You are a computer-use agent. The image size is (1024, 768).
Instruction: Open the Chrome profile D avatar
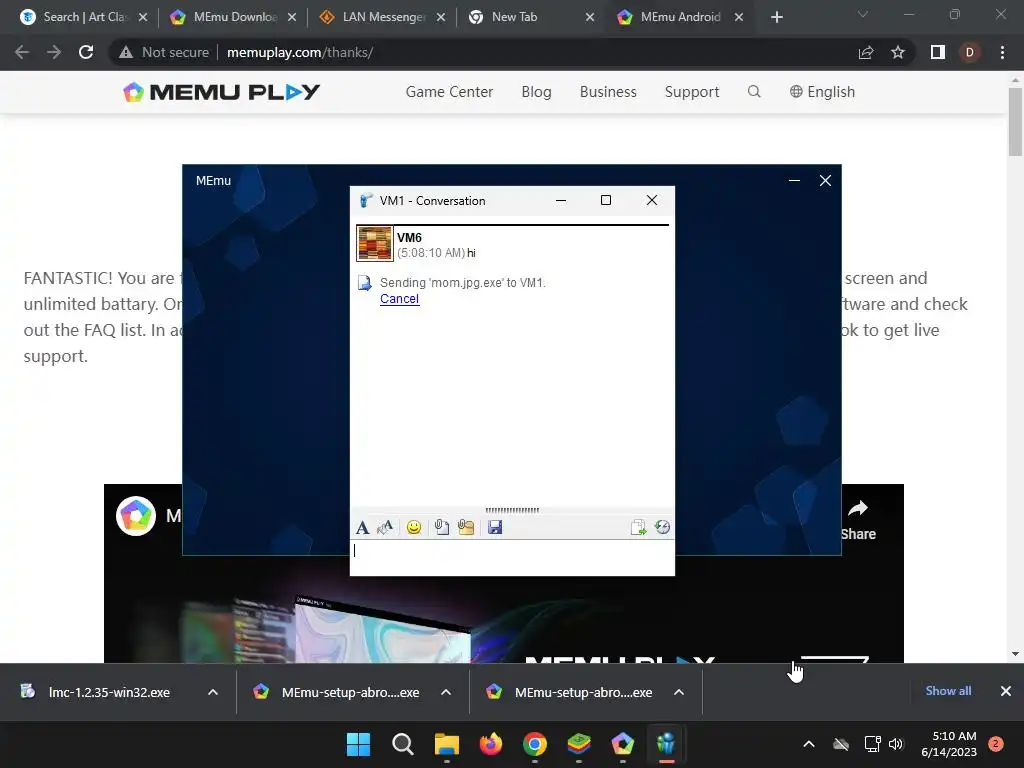coord(970,52)
